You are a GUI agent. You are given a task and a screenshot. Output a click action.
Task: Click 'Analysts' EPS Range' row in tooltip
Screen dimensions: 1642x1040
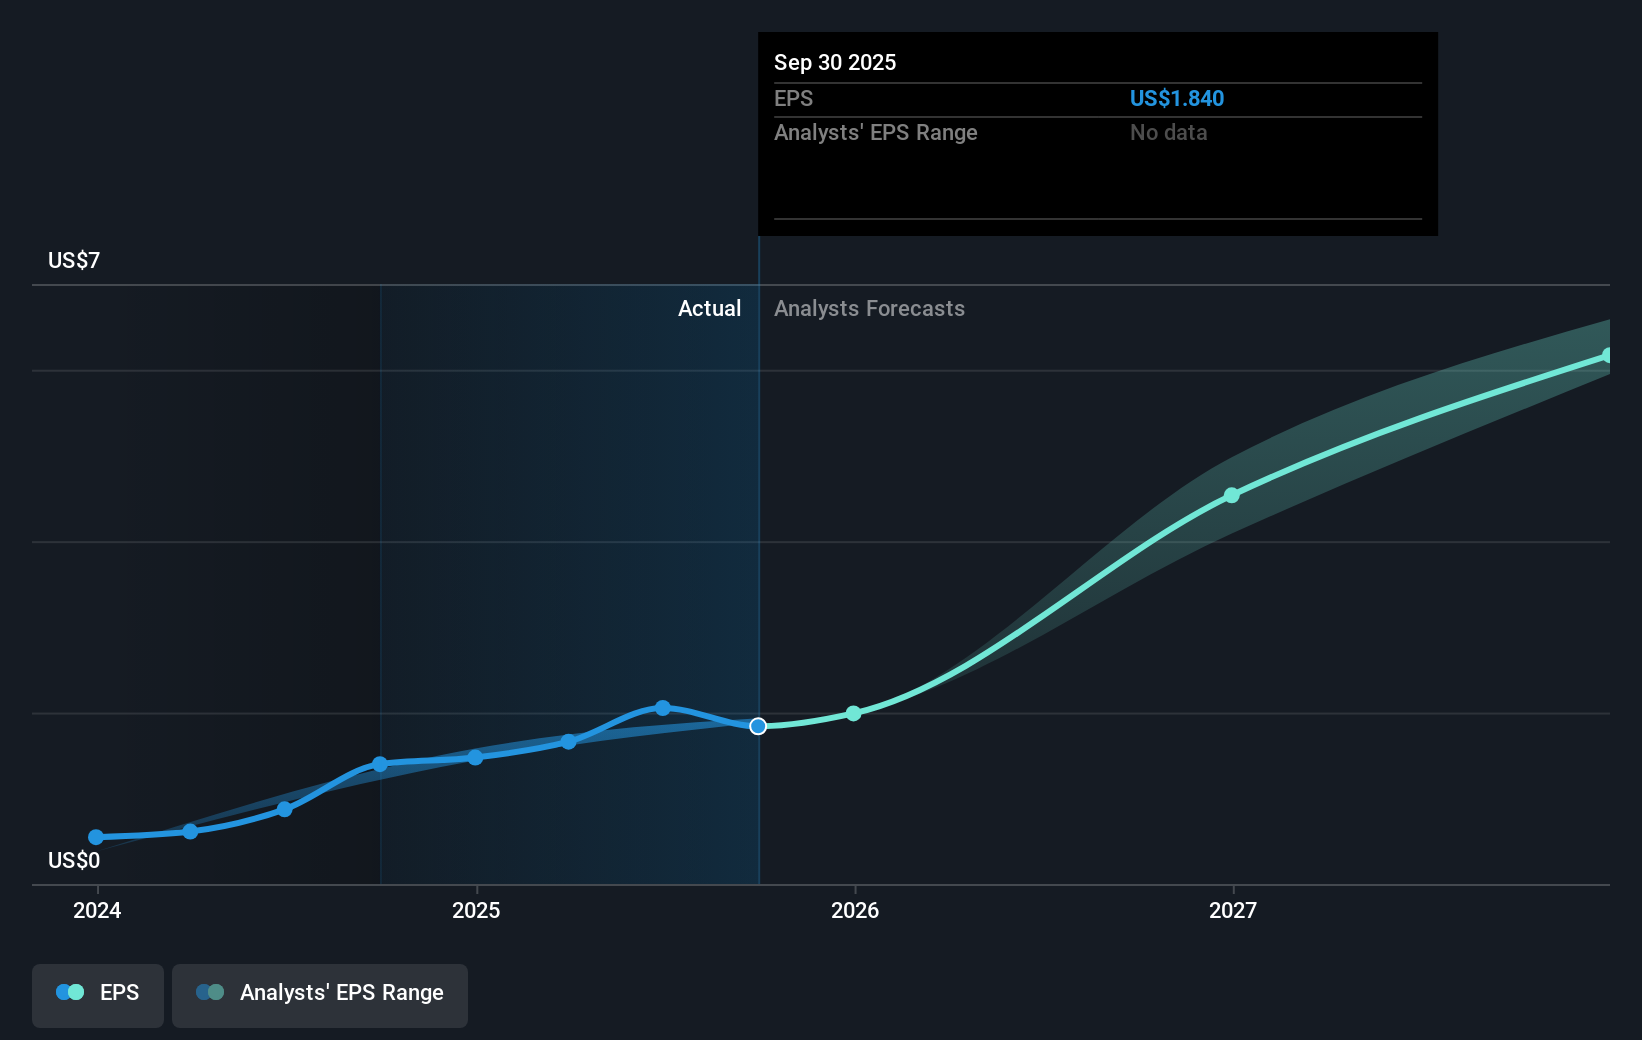pos(1098,132)
